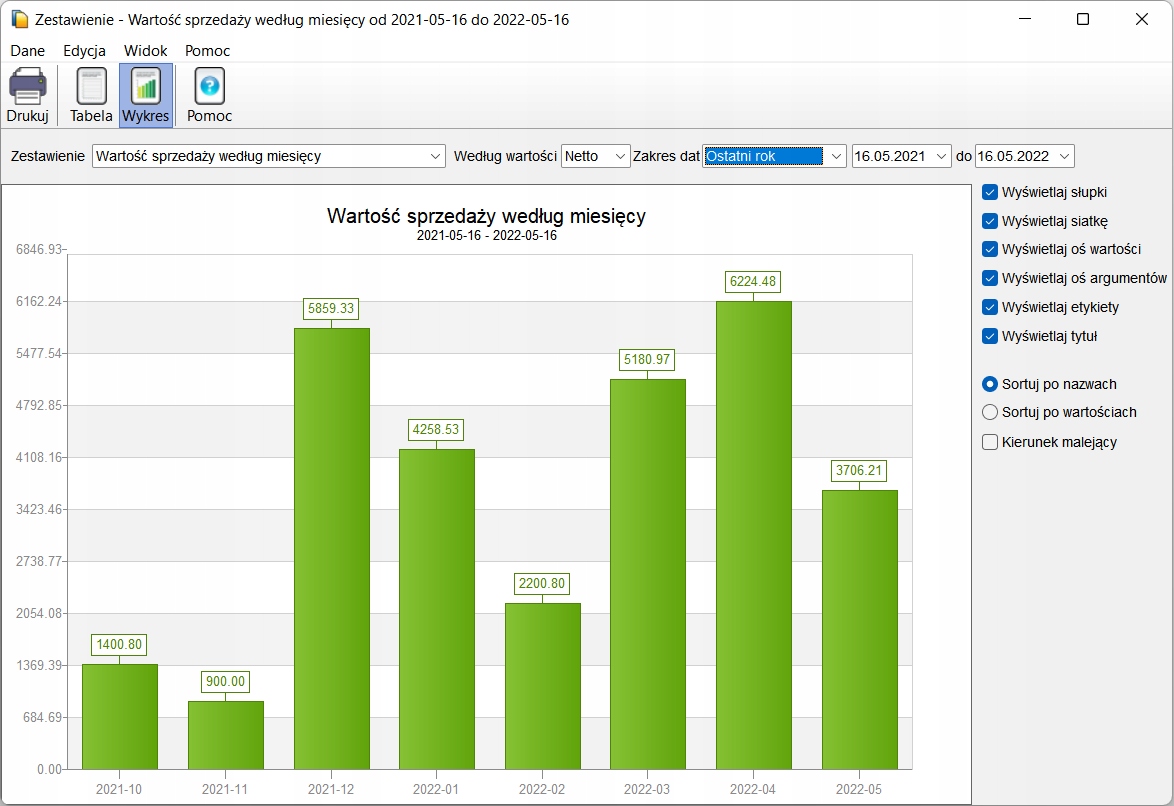
Task: Open the Netto value type dropdown
Action: point(620,156)
